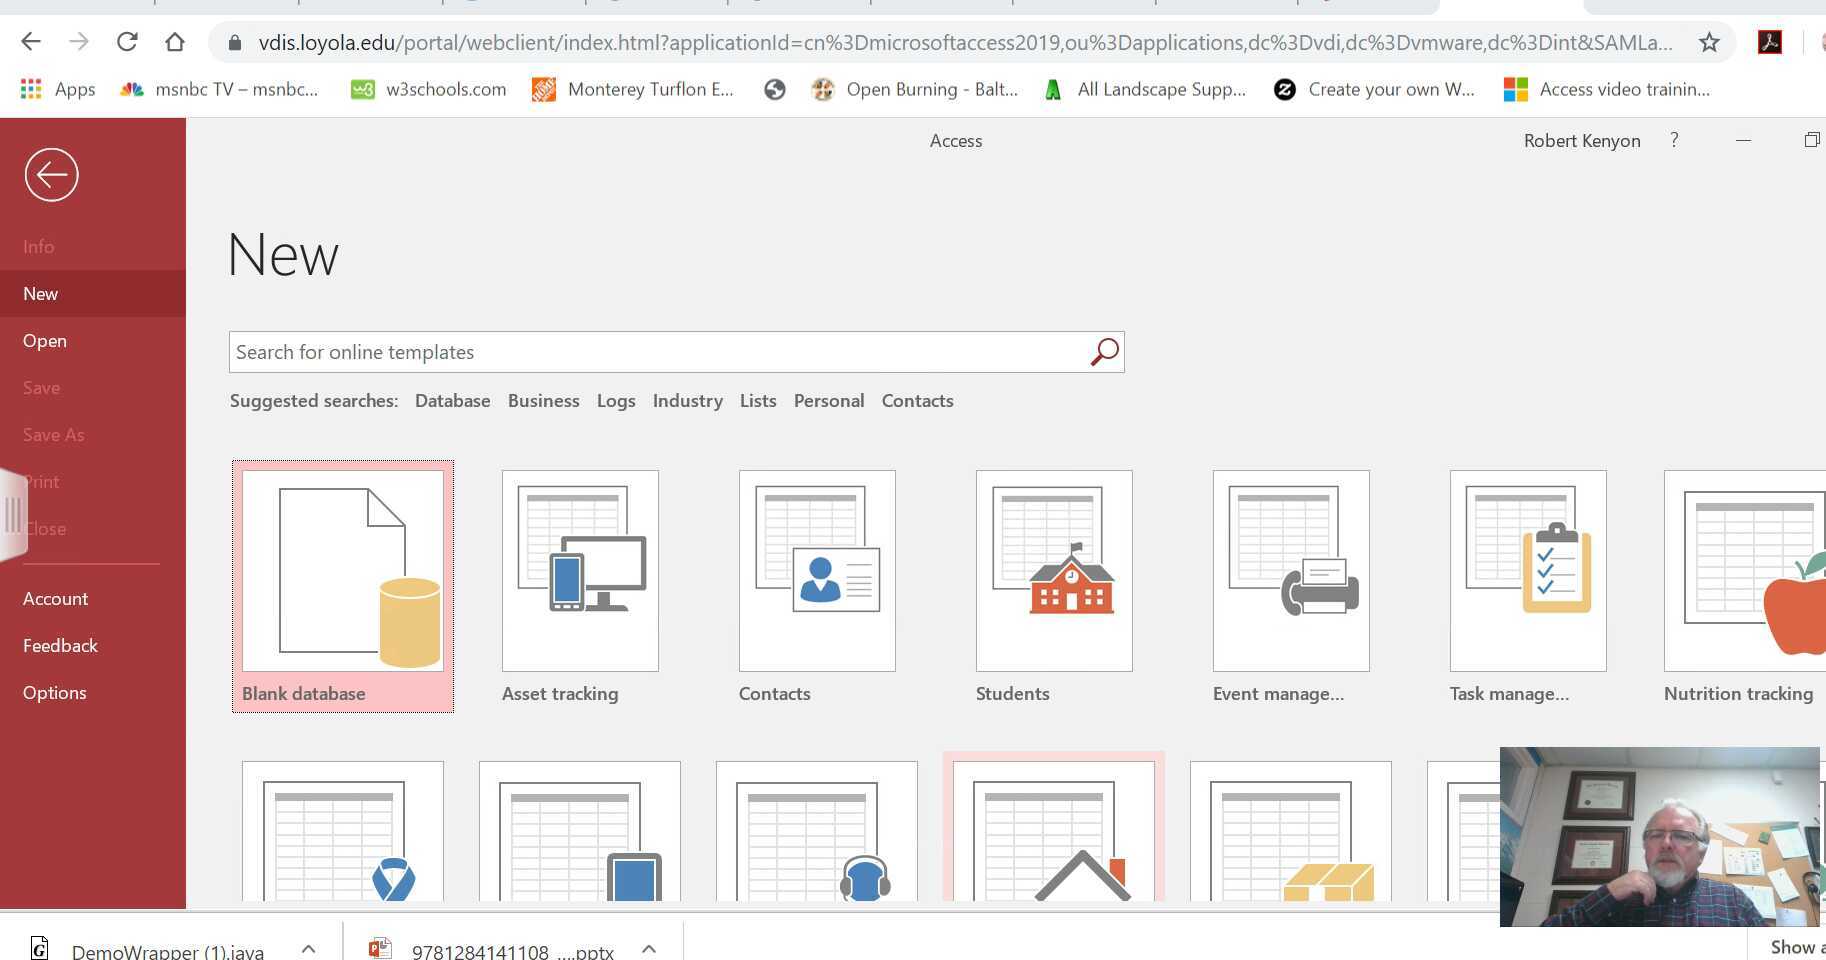The width and height of the screenshot is (1826, 960).
Task: Pick the Students template
Action: (x=1054, y=572)
